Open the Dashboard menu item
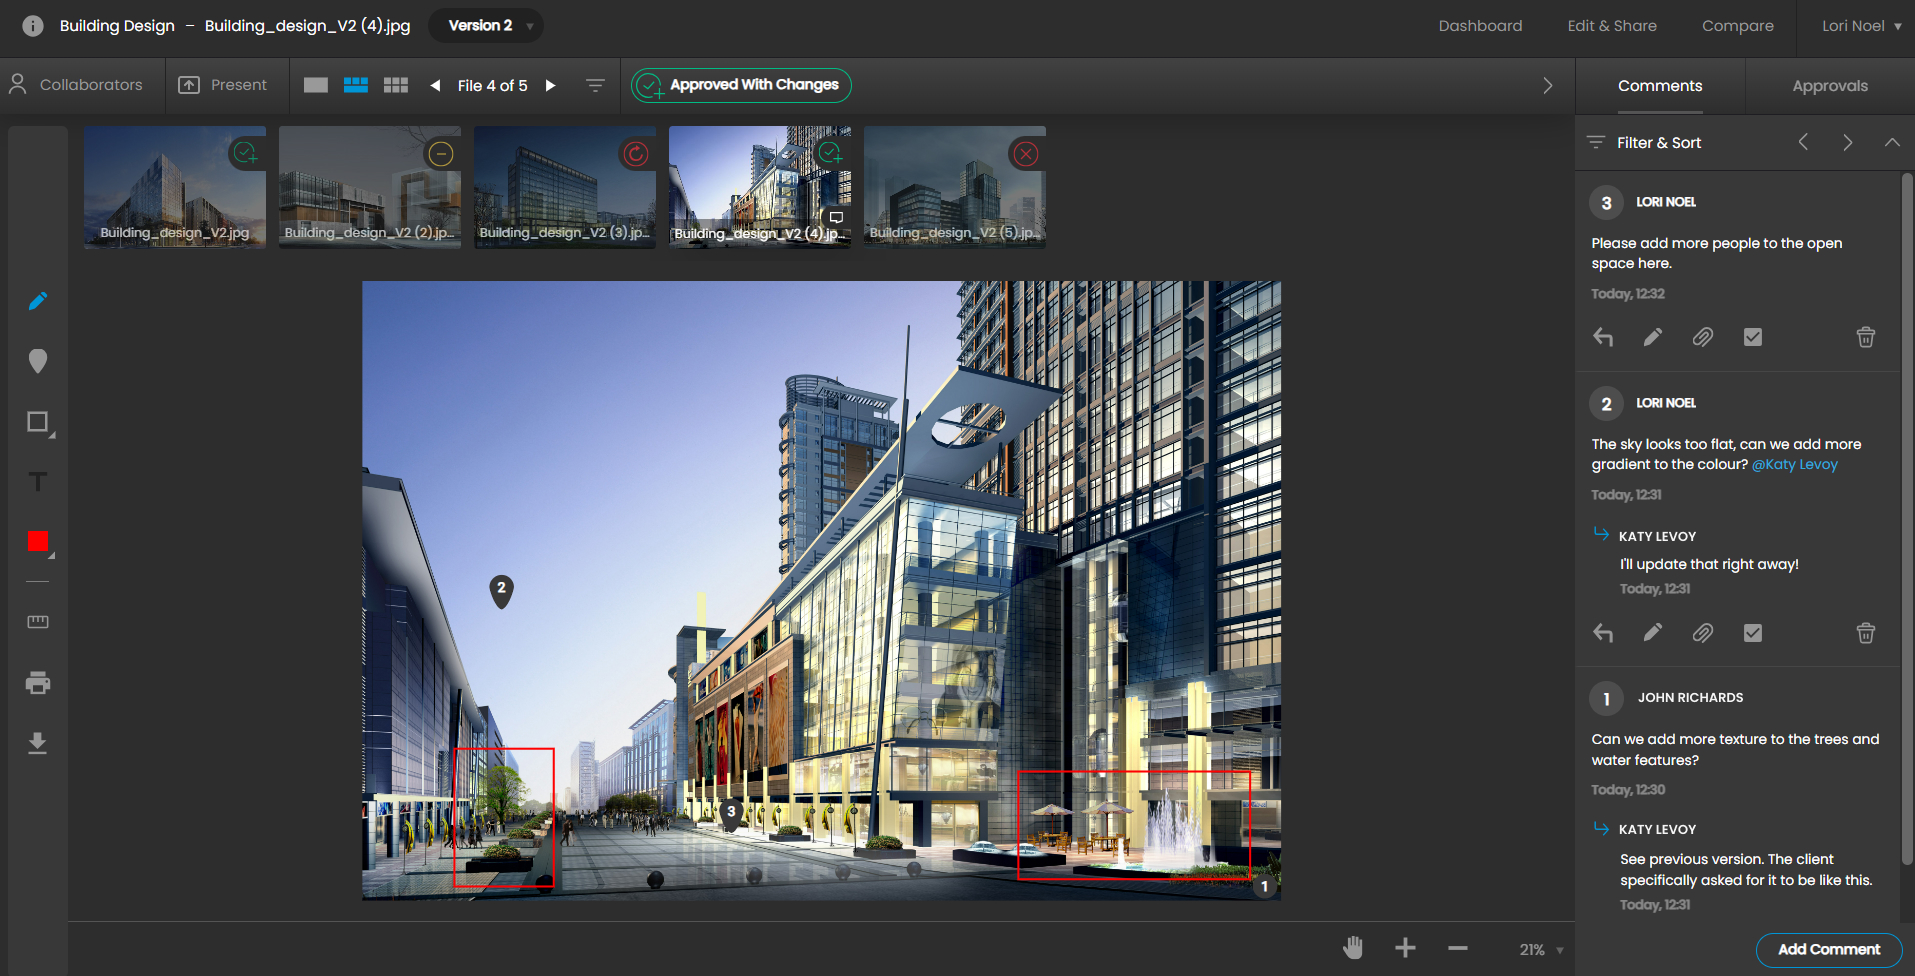1915x976 pixels. pos(1480,25)
